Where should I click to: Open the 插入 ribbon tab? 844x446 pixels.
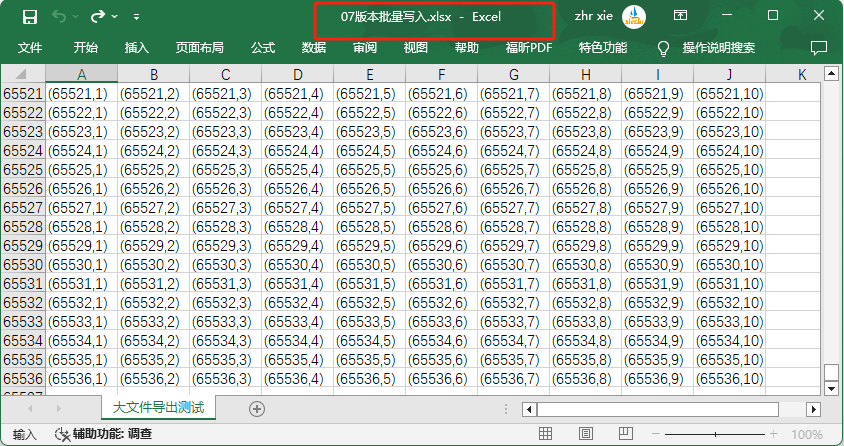[x=137, y=48]
